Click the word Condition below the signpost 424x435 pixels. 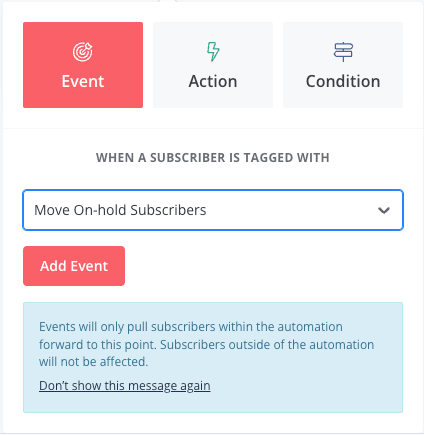click(x=343, y=81)
